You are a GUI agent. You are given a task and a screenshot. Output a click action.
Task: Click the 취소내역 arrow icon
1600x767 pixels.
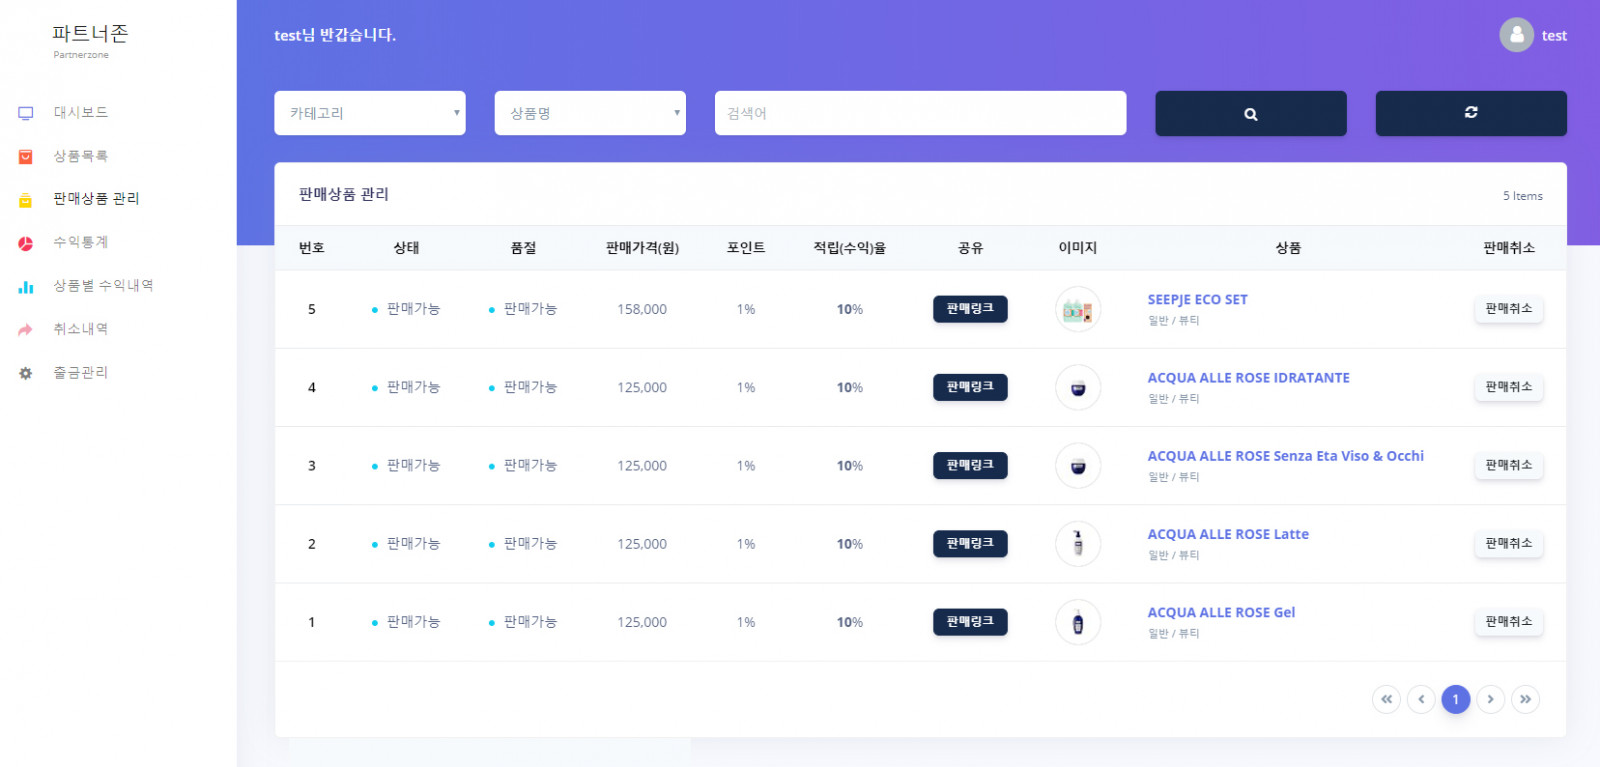[x=26, y=330]
